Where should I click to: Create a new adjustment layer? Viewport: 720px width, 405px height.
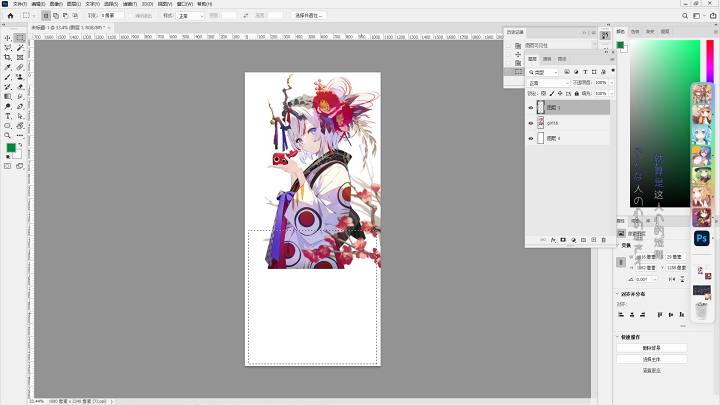(x=573, y=240)
